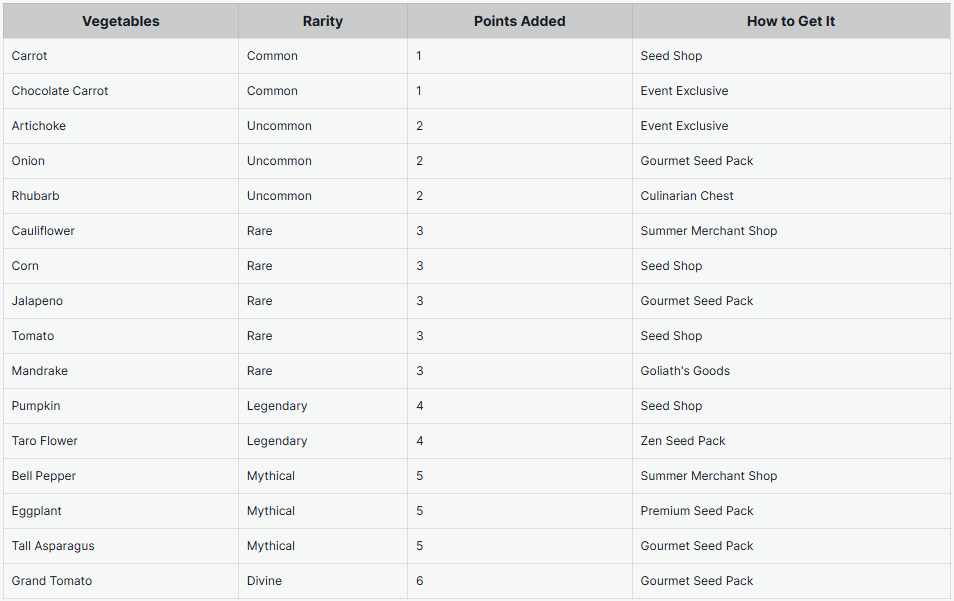Click the How to Get It header
Viewport: 954px width, 601px height.
click(790, 21)
